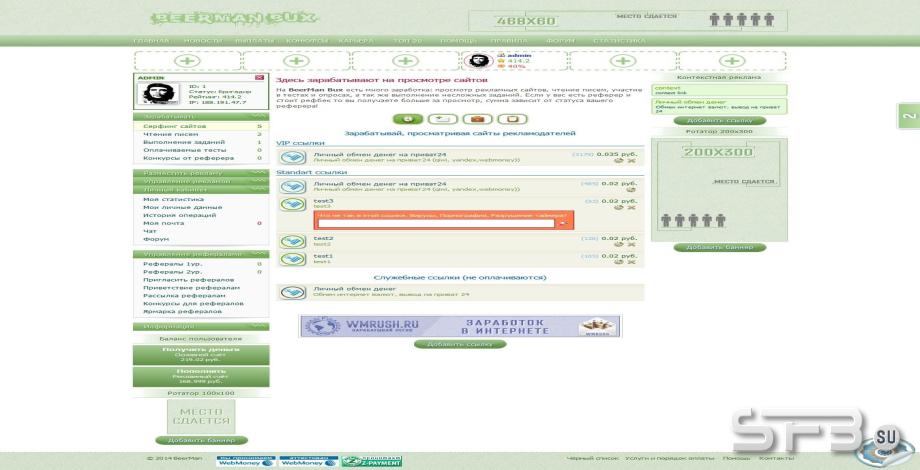Screen dimensions: 920x470
Task: Click the complaint text field under test3
Action: [x=436, y=223]
